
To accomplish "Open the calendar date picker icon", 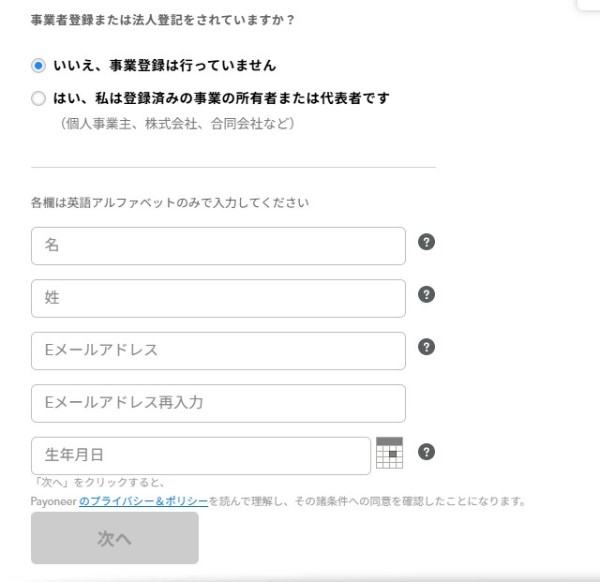I will pos(389,454).
